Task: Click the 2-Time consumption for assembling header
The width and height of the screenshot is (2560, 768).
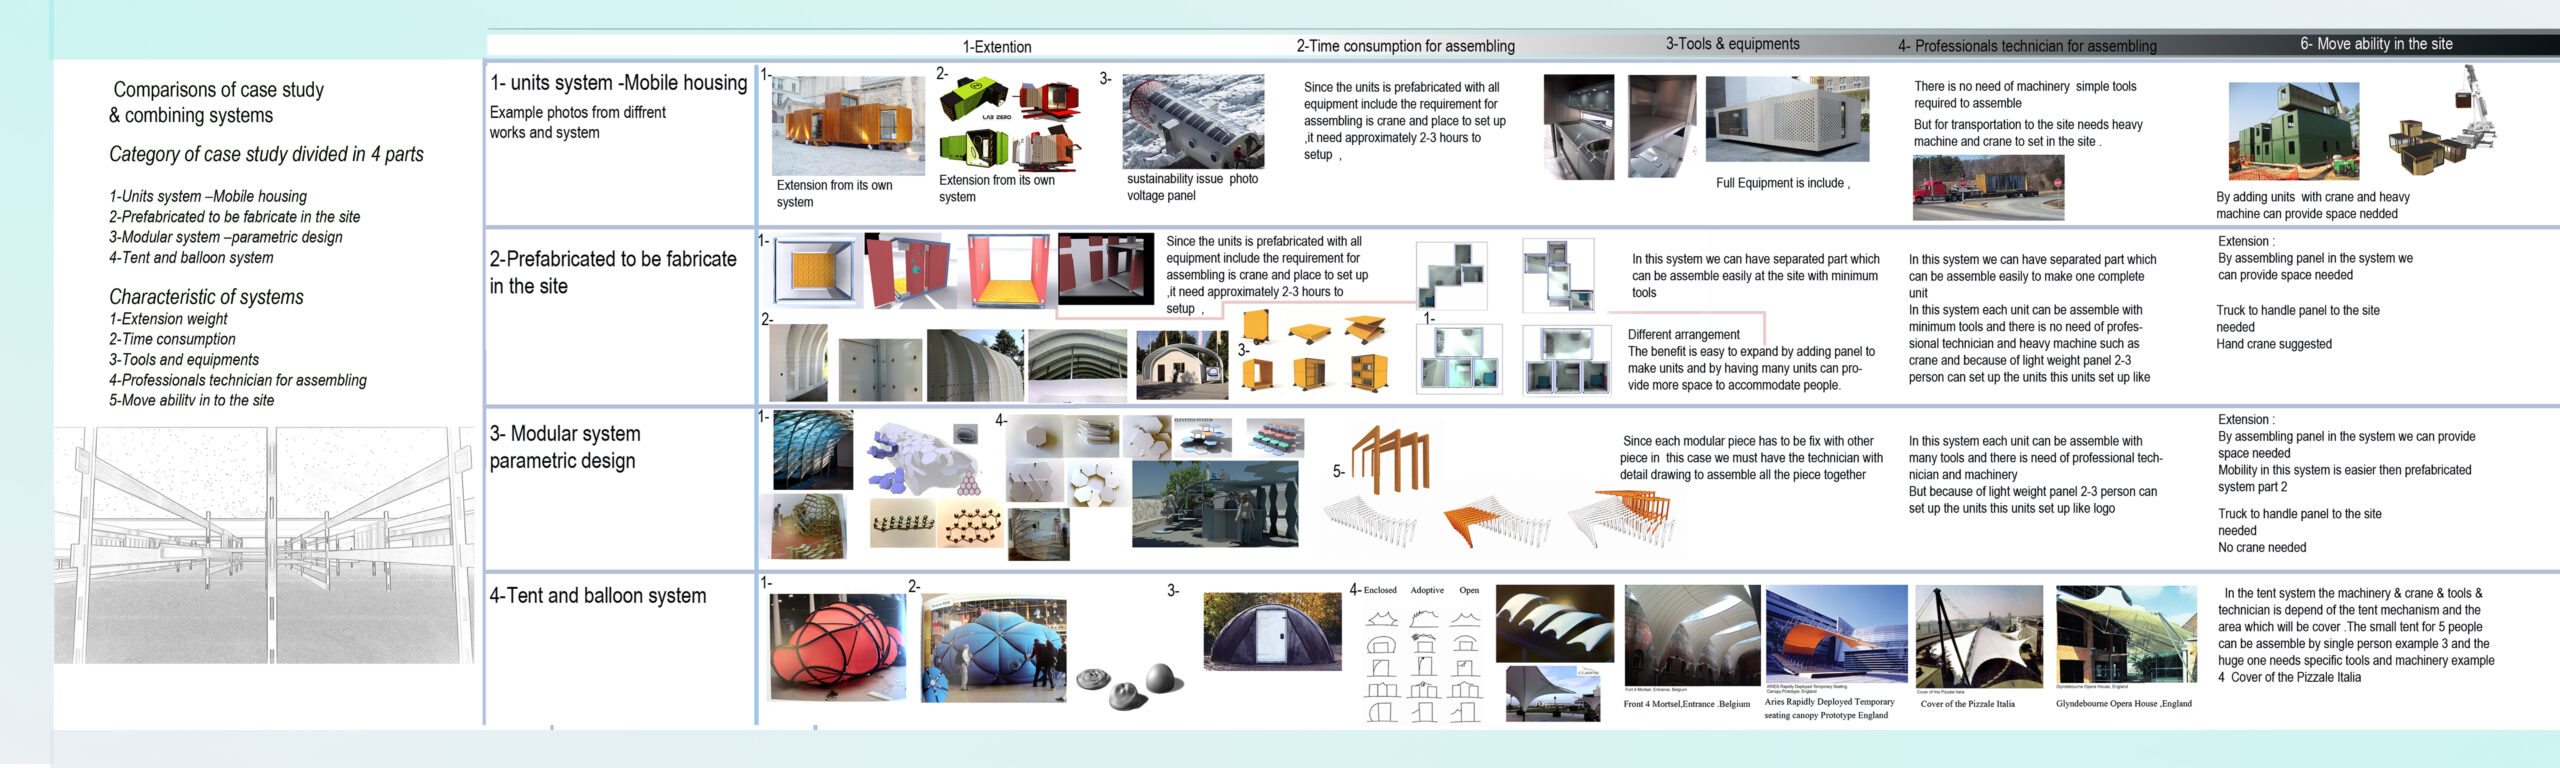Action: (x=1404, y=46)
